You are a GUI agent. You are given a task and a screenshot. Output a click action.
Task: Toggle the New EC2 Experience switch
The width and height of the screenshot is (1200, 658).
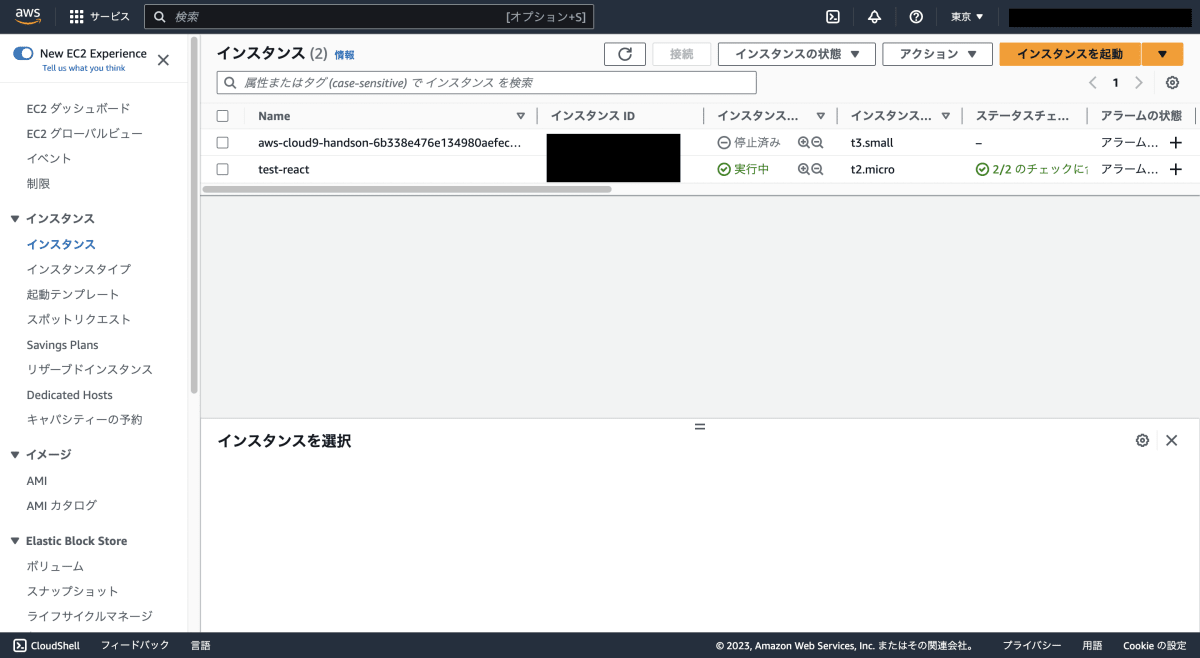click(x=23, y=53)
